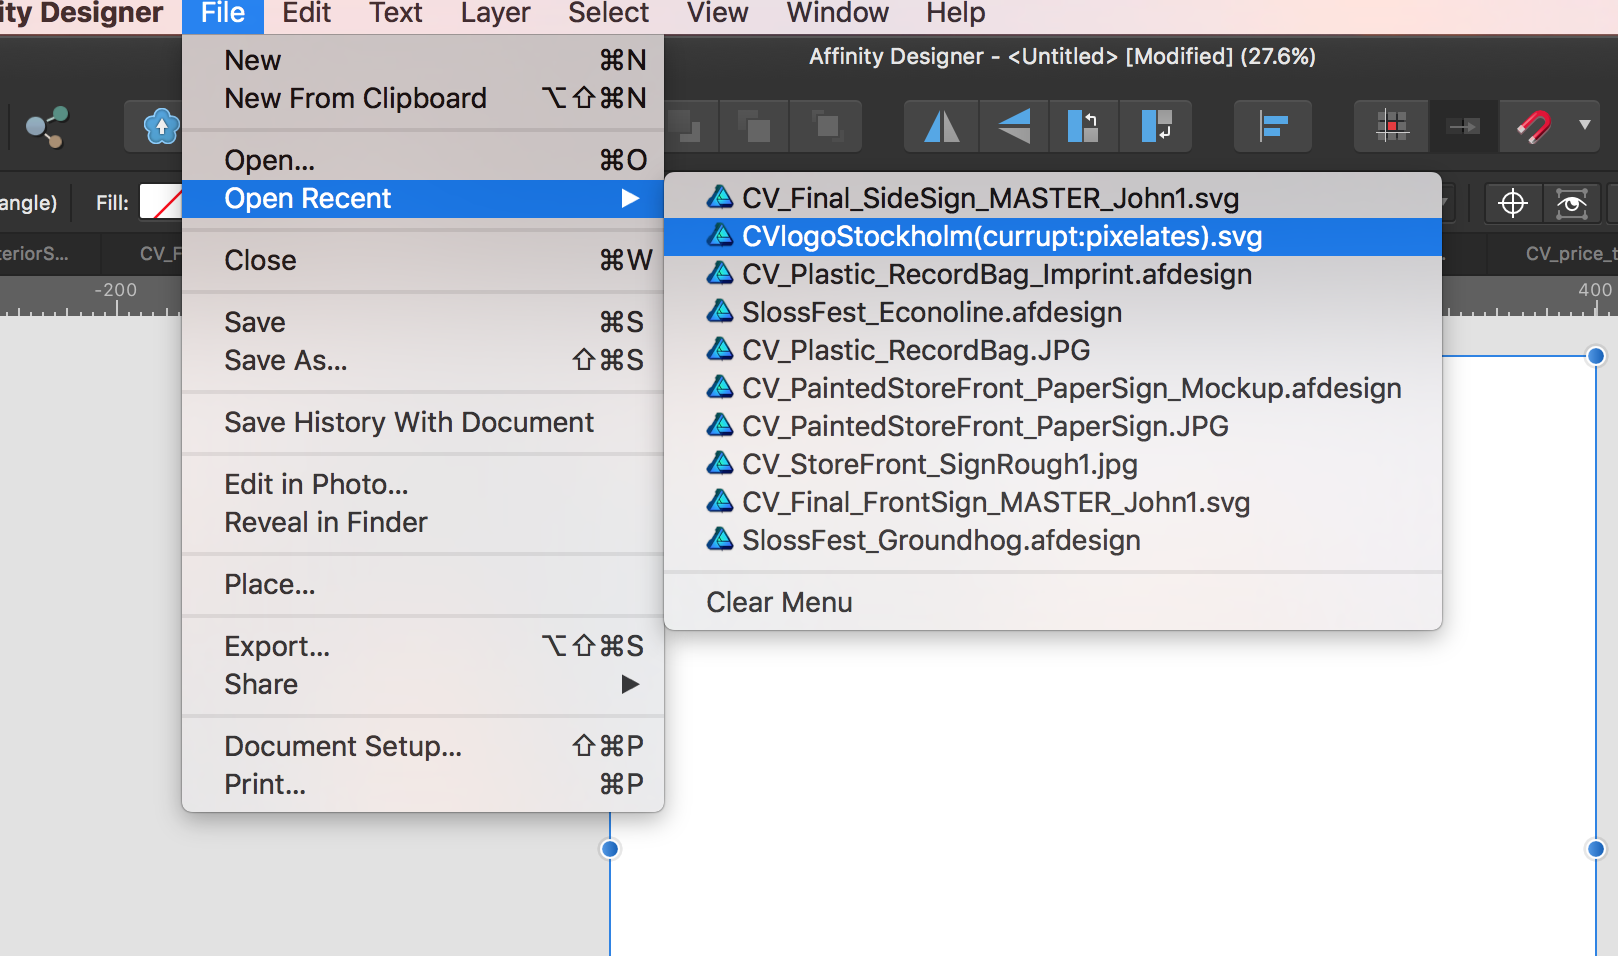This screenshot has width=1618, height=956.
Task: Click the Move Back One icon
Action: coord(686,126)
